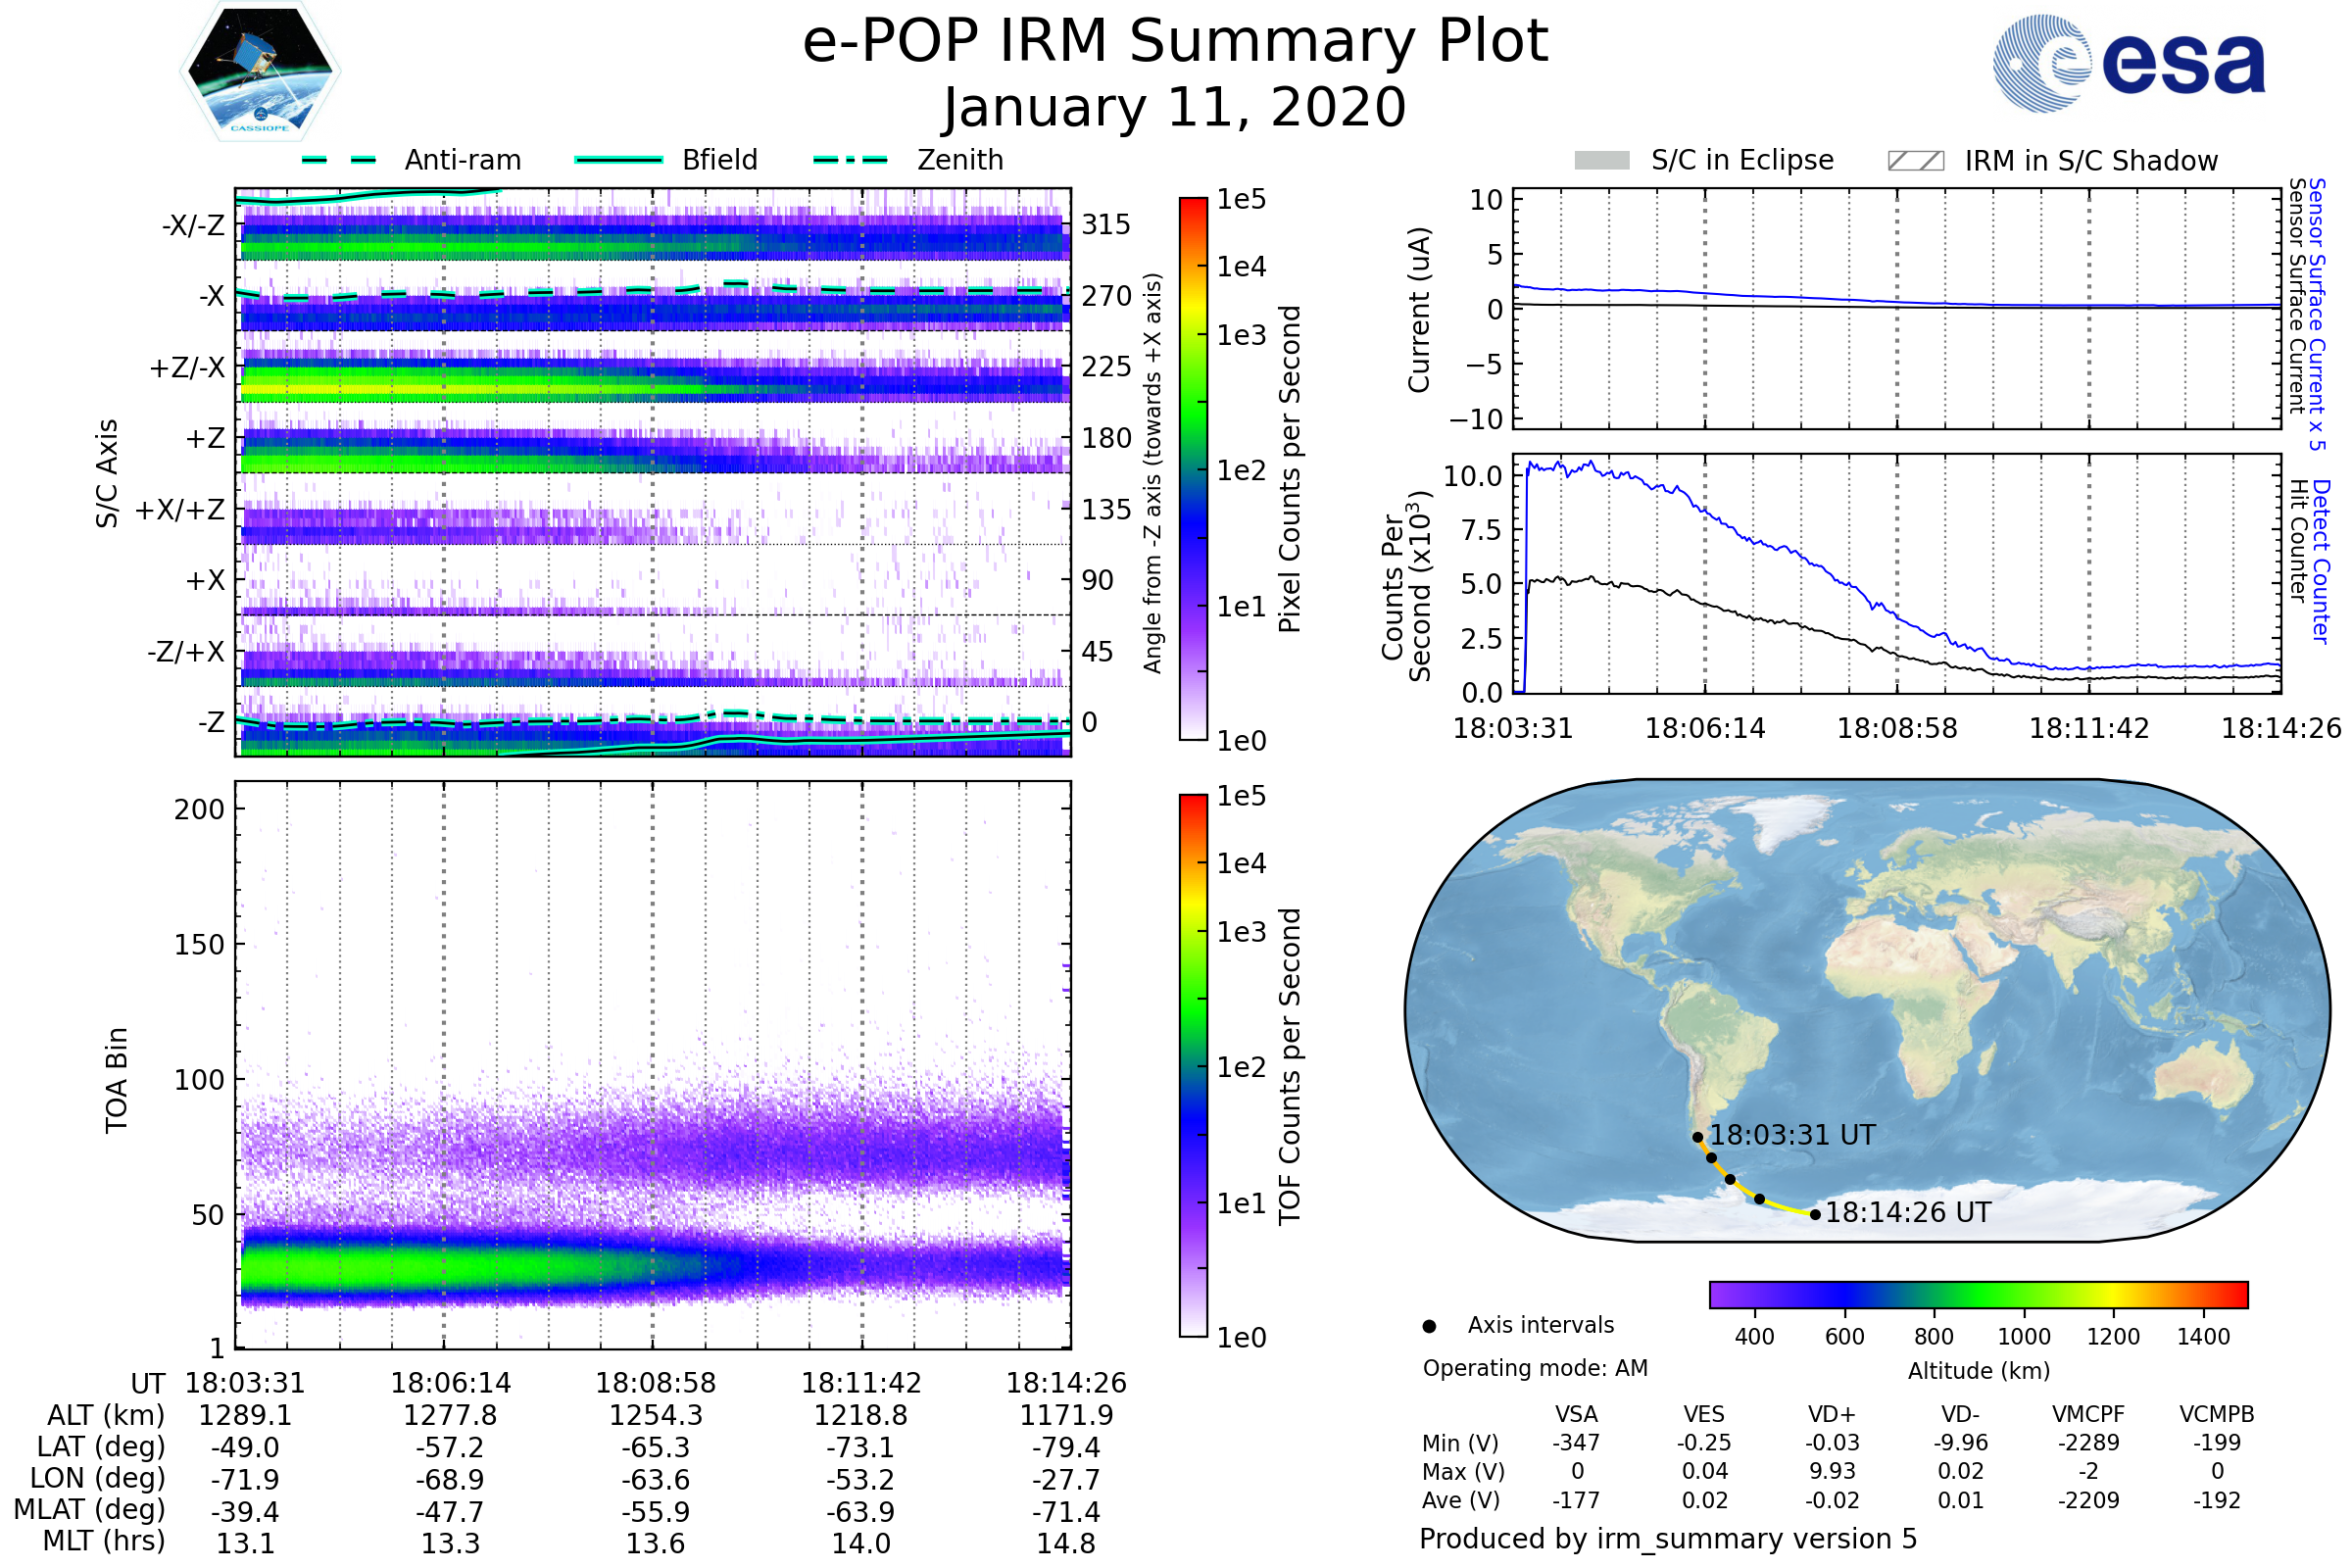Click the S/C in Eclipse gray legend patch
The image size is (2352, 1568).
pyautogui.click(x=1602, y=161)
